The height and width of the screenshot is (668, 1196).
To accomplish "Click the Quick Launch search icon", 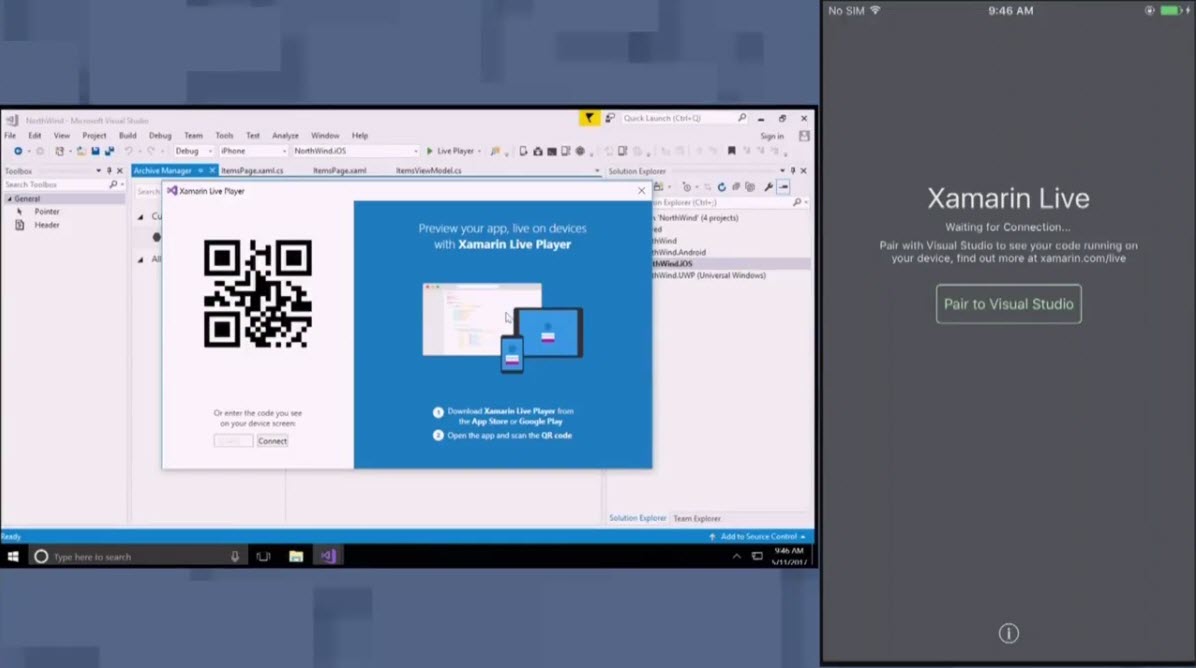I will 742,117.
